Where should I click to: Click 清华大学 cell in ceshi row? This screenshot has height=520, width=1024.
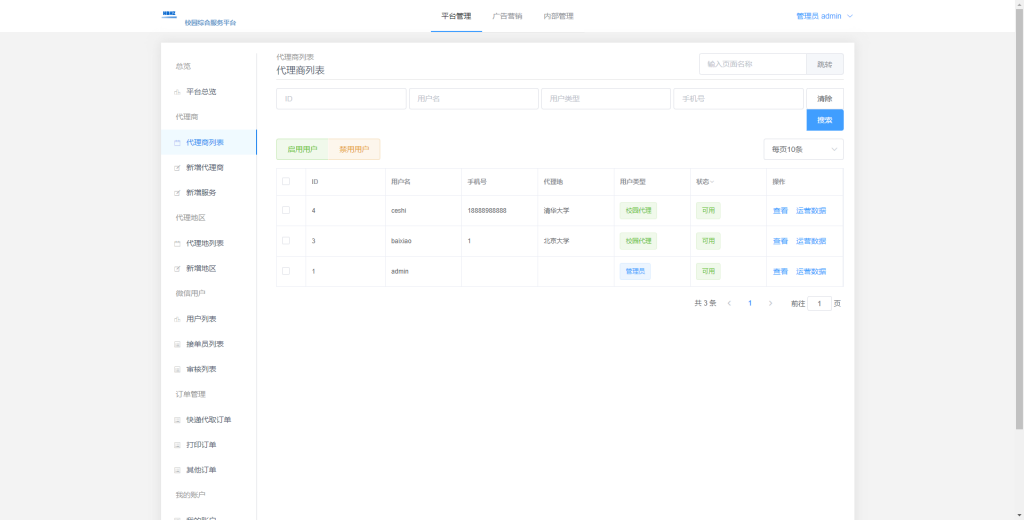pos(556,210)
